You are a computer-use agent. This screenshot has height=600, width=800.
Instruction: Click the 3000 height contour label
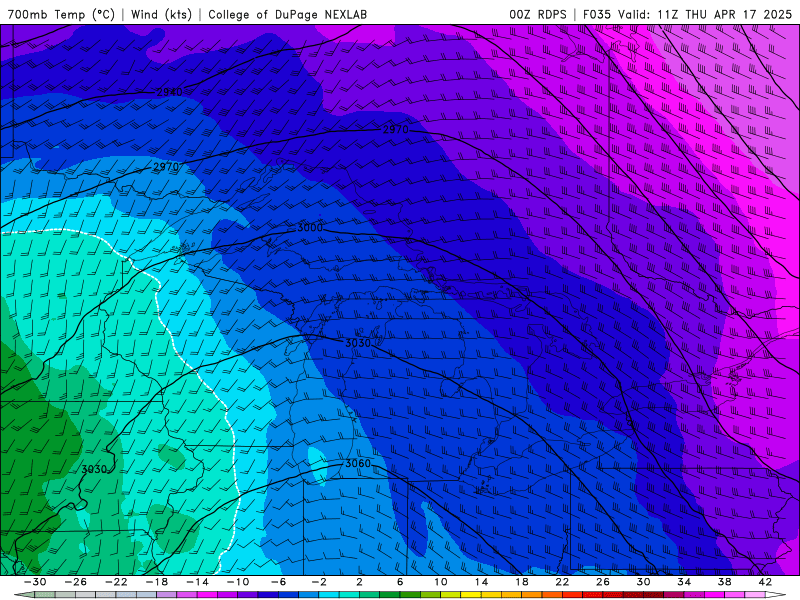click(310, 228)
